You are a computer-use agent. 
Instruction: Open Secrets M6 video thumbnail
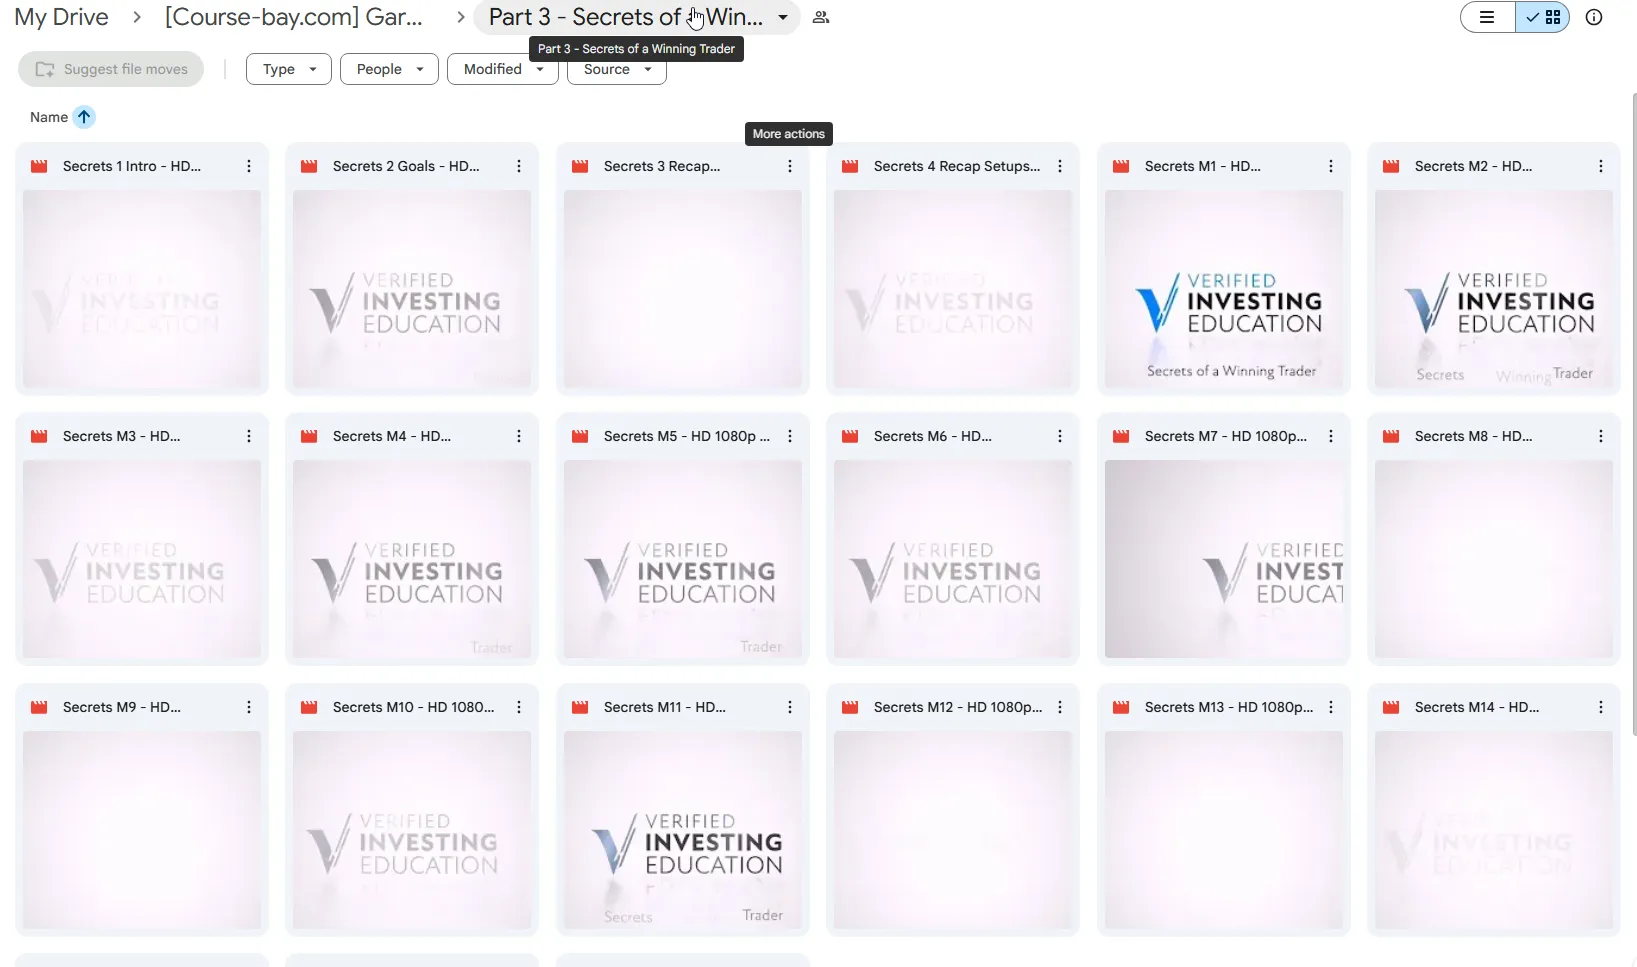(x=953, y=559)
